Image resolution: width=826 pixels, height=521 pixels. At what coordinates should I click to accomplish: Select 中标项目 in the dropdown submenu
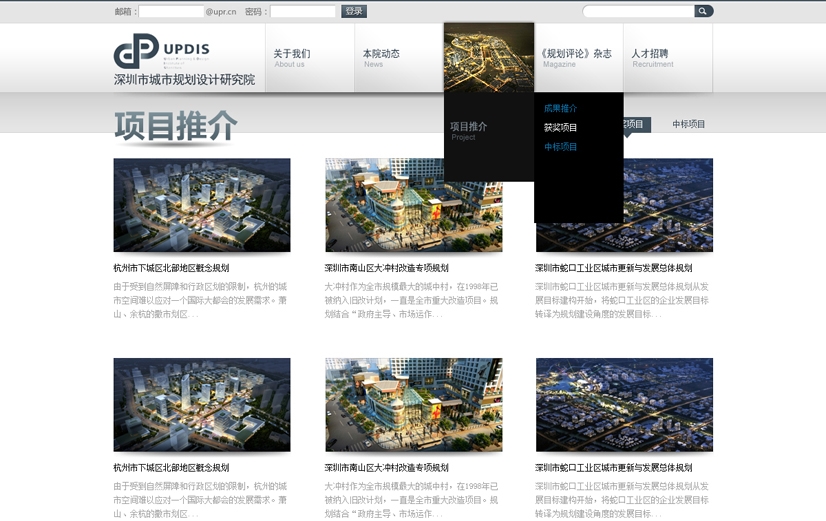560,147
